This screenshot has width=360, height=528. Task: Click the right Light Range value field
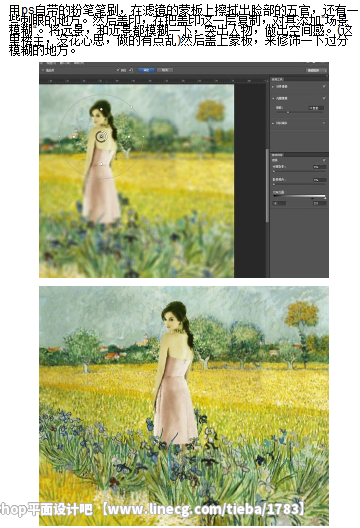pyautogui.click(x=319, y=203)
